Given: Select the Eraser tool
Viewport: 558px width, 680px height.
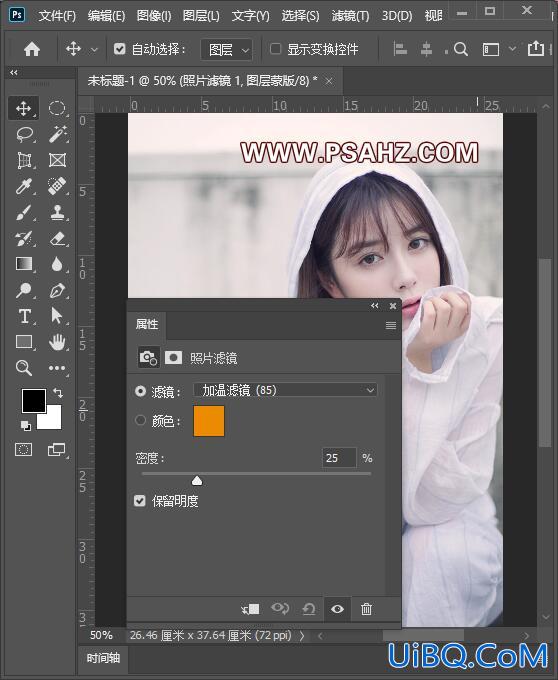Looking at the screenshot, I should click(57, 239).
